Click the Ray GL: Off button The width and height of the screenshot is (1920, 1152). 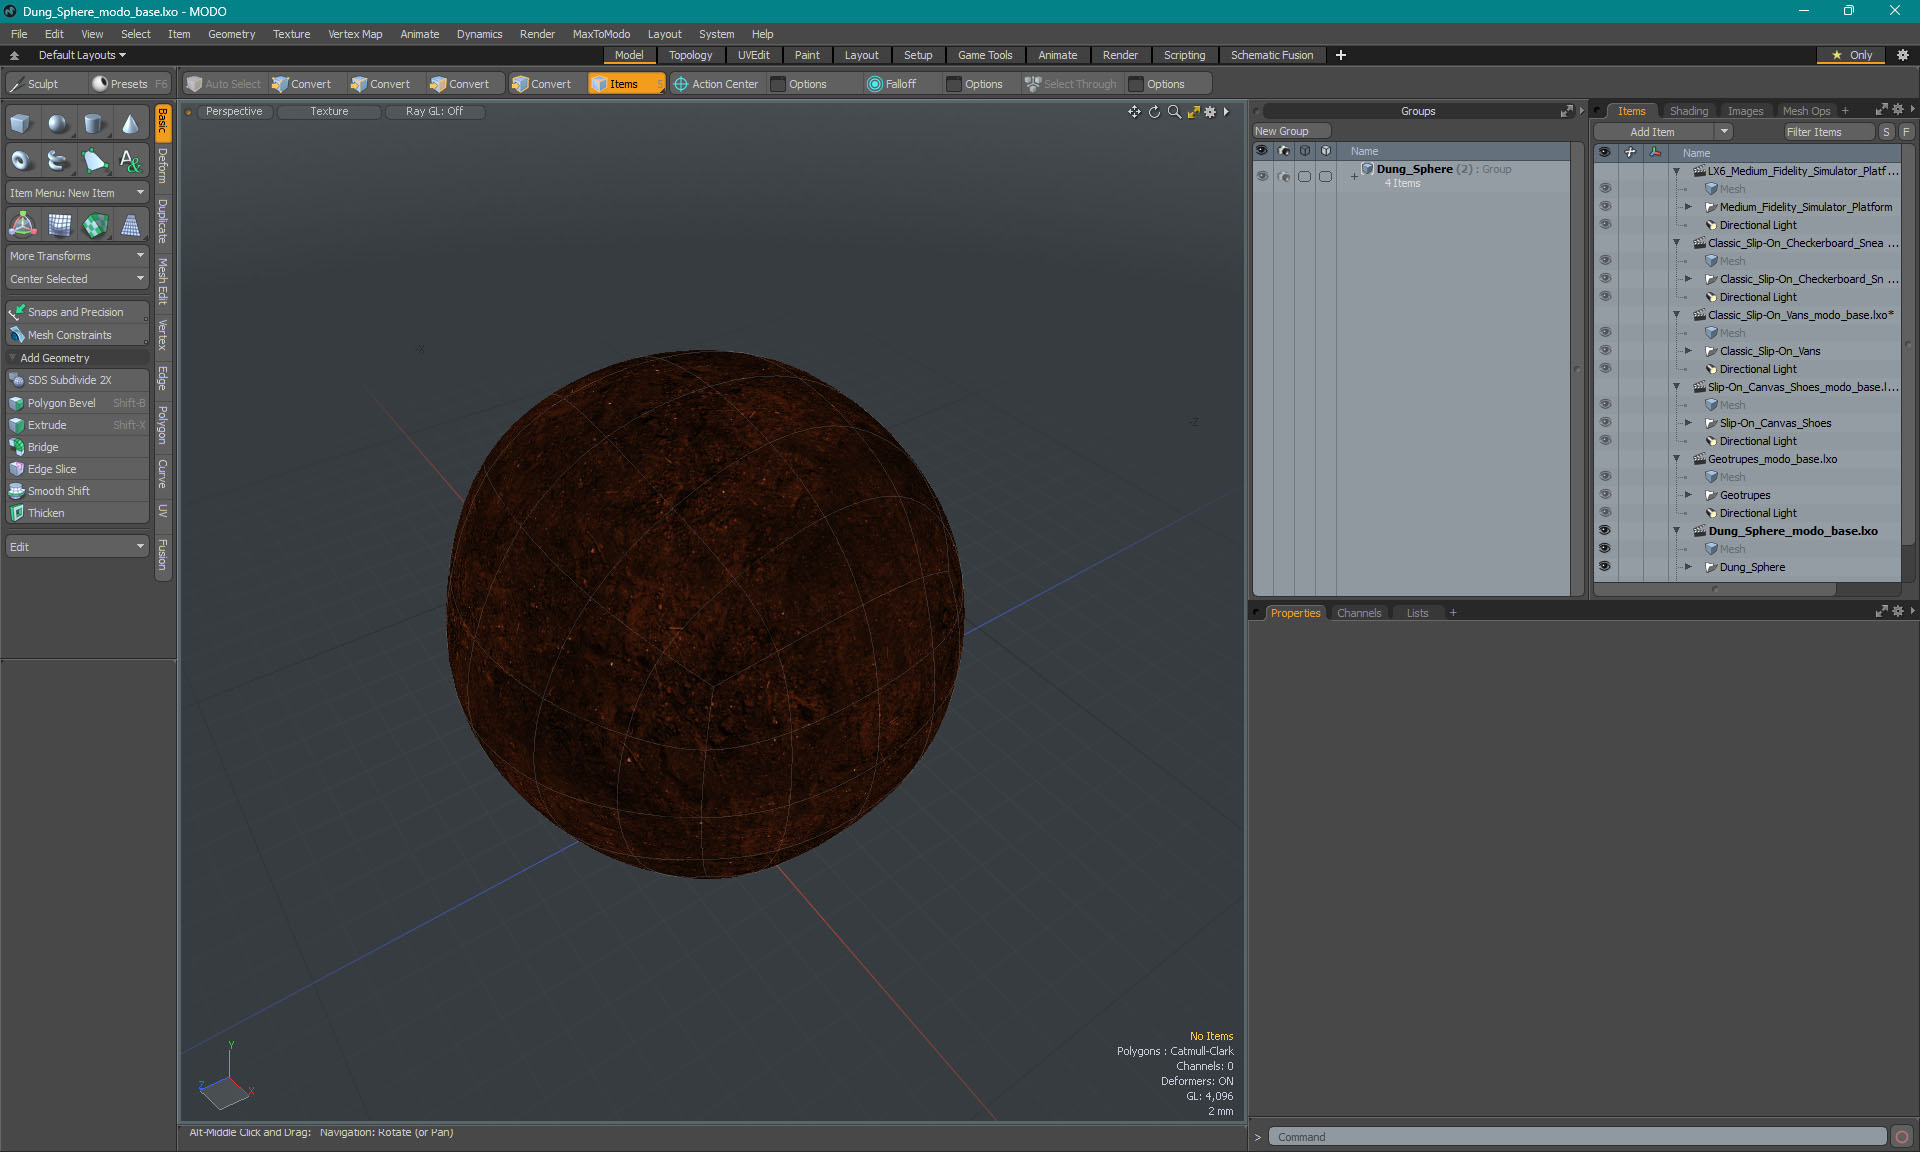434,111
